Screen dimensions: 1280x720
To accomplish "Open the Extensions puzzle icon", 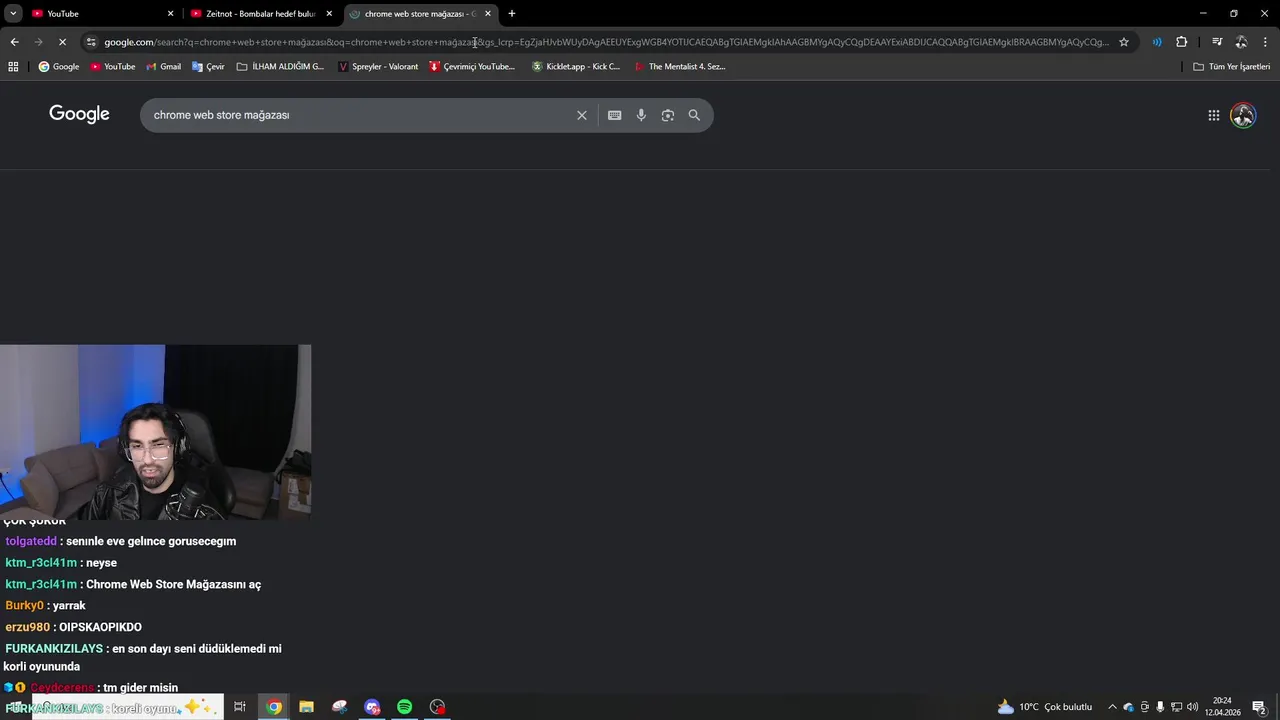I will (1181, 42).
